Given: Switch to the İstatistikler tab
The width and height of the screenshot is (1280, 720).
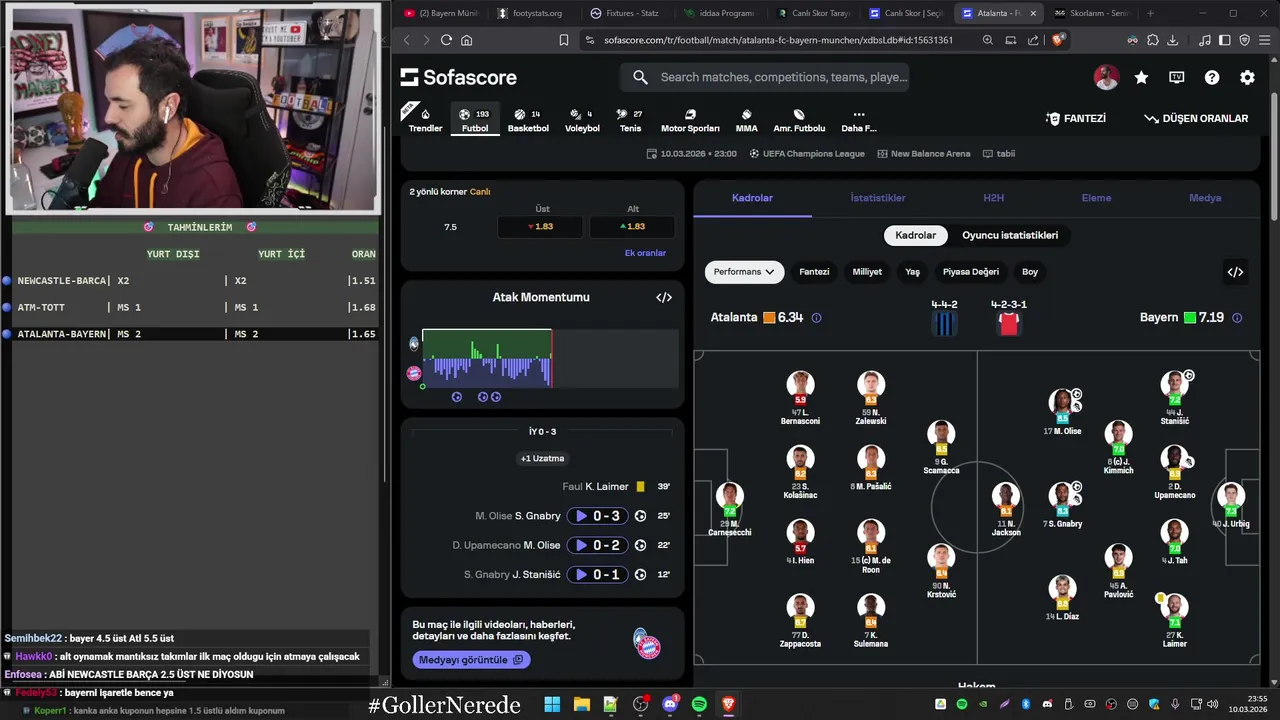Looking at the screenshot, I should pos(878,198).
